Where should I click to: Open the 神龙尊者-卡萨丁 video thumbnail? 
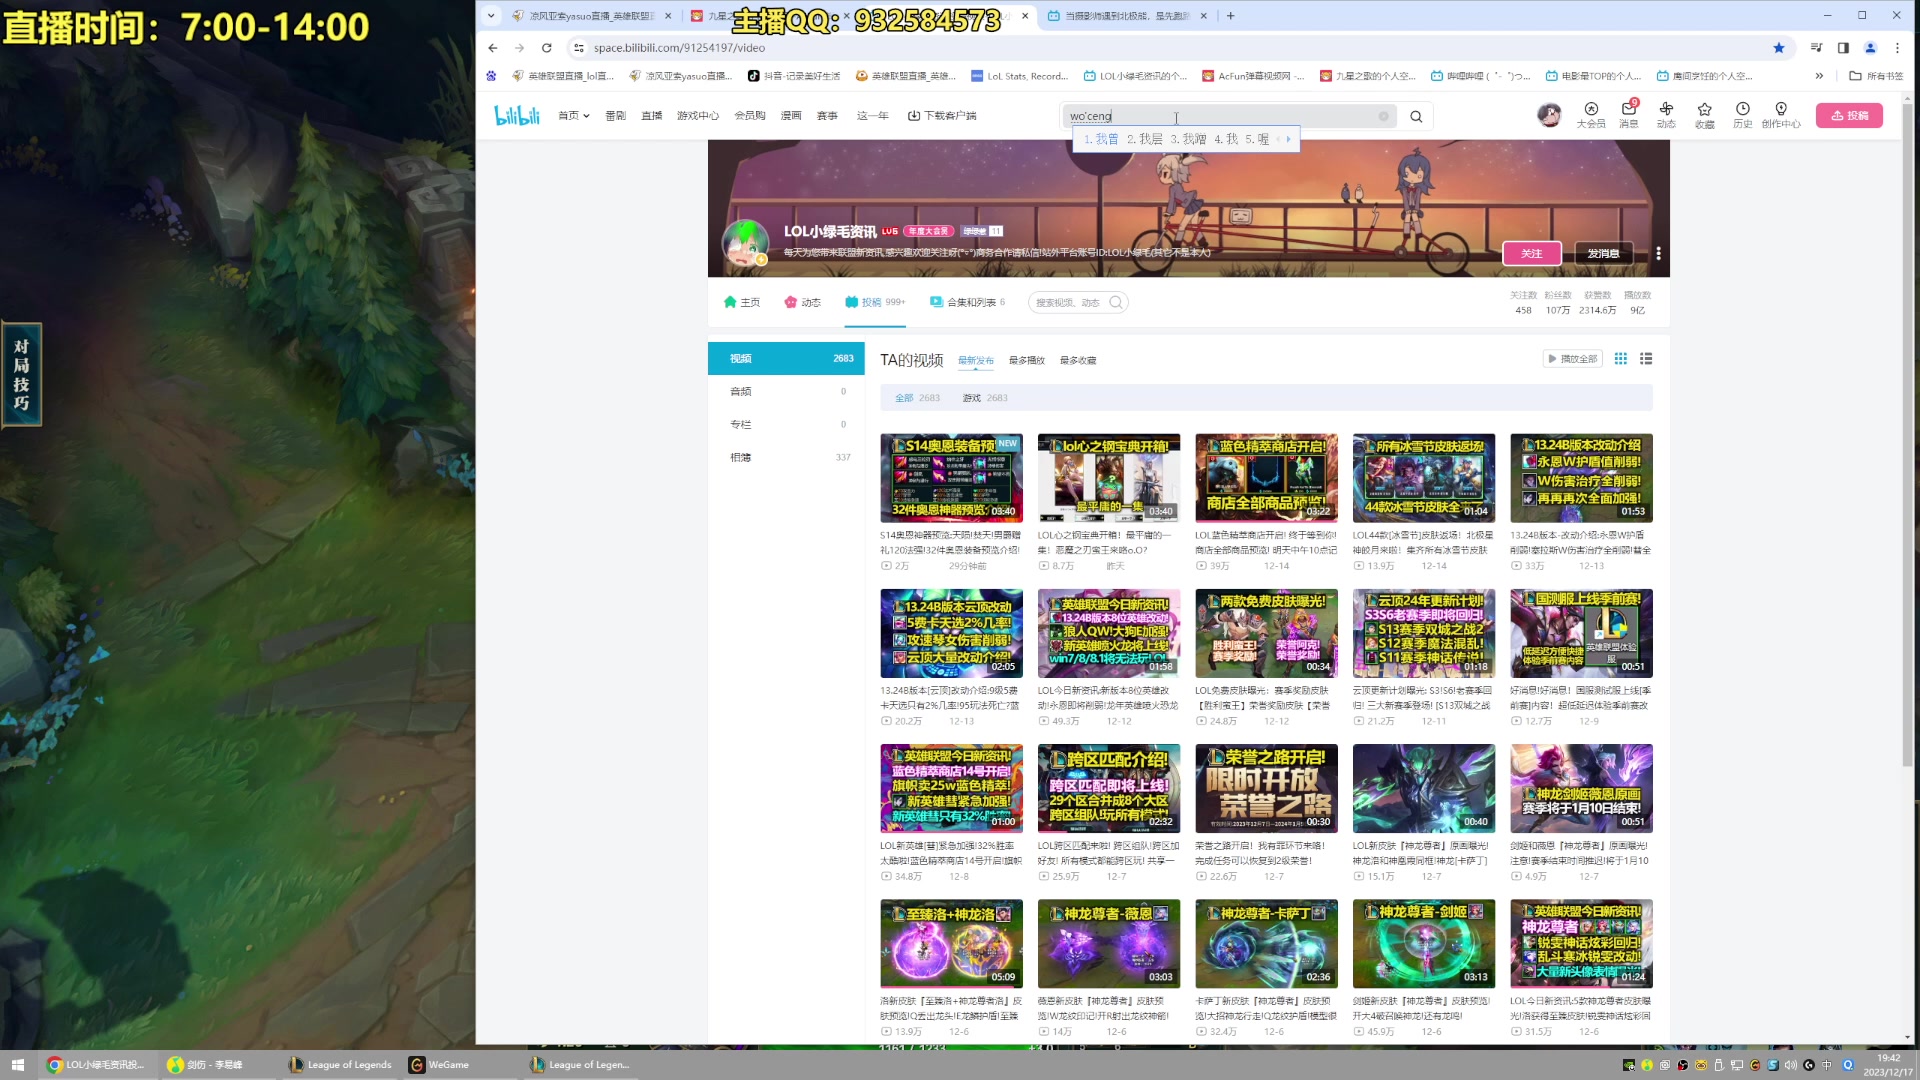pos(1266,943)
